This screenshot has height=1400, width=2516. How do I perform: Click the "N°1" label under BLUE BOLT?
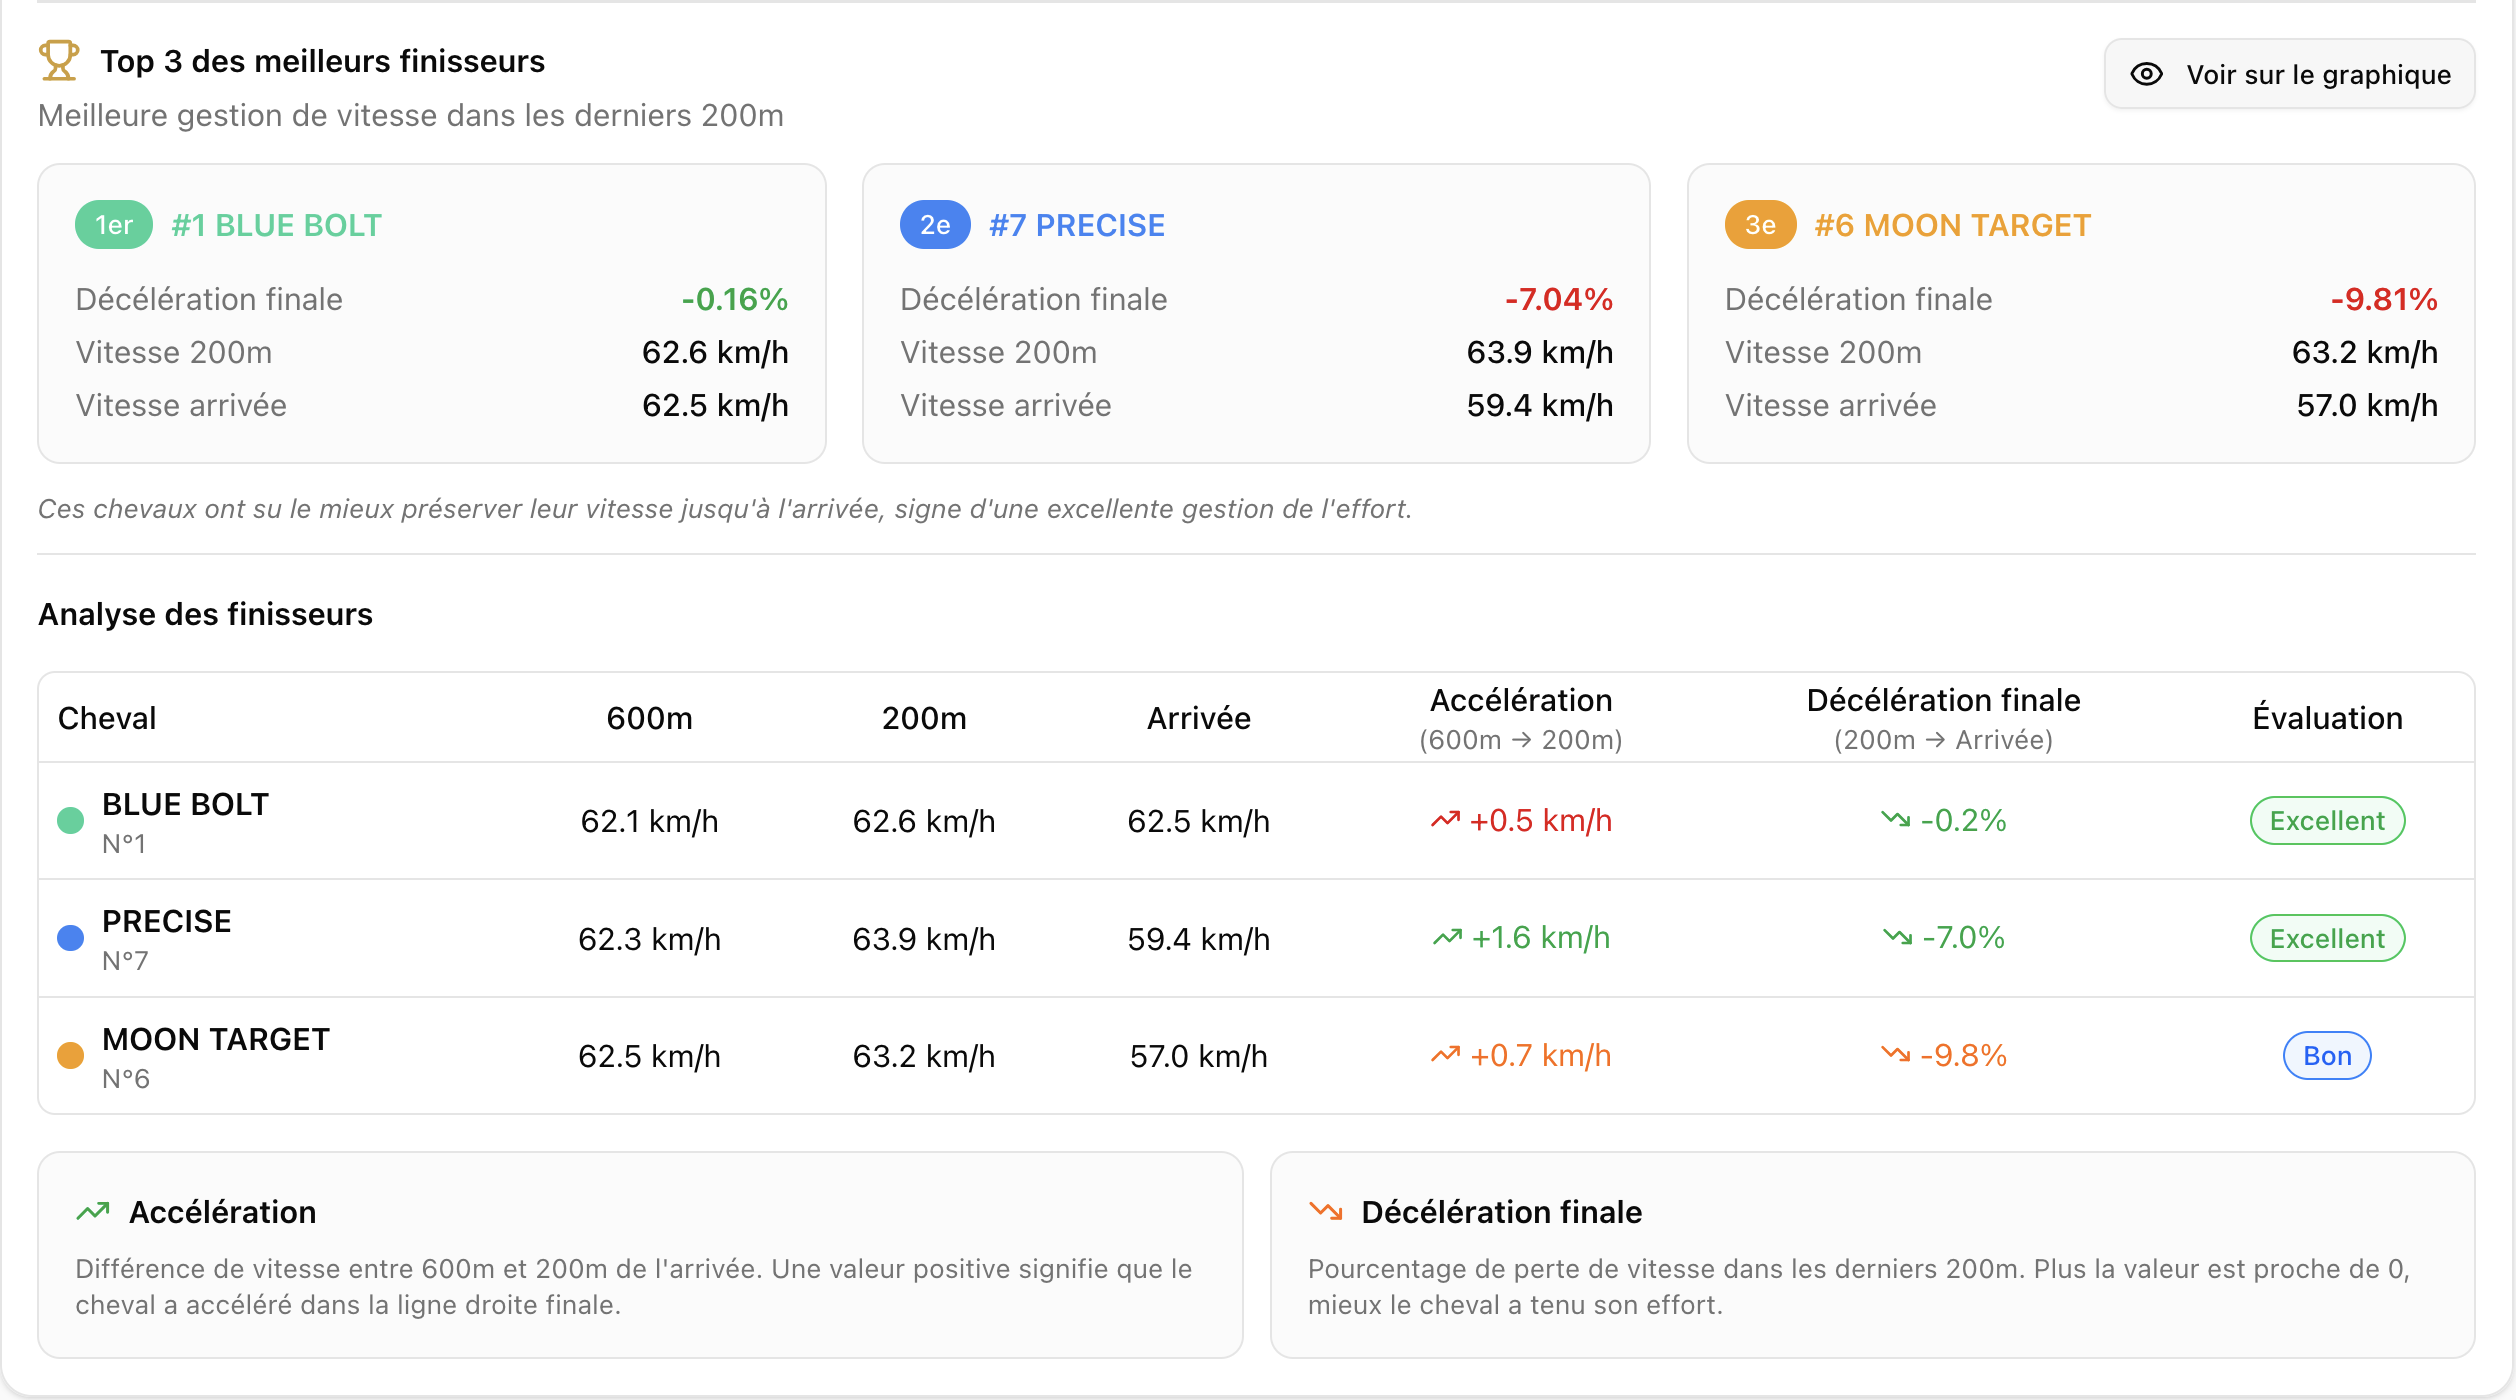(124, 844)
